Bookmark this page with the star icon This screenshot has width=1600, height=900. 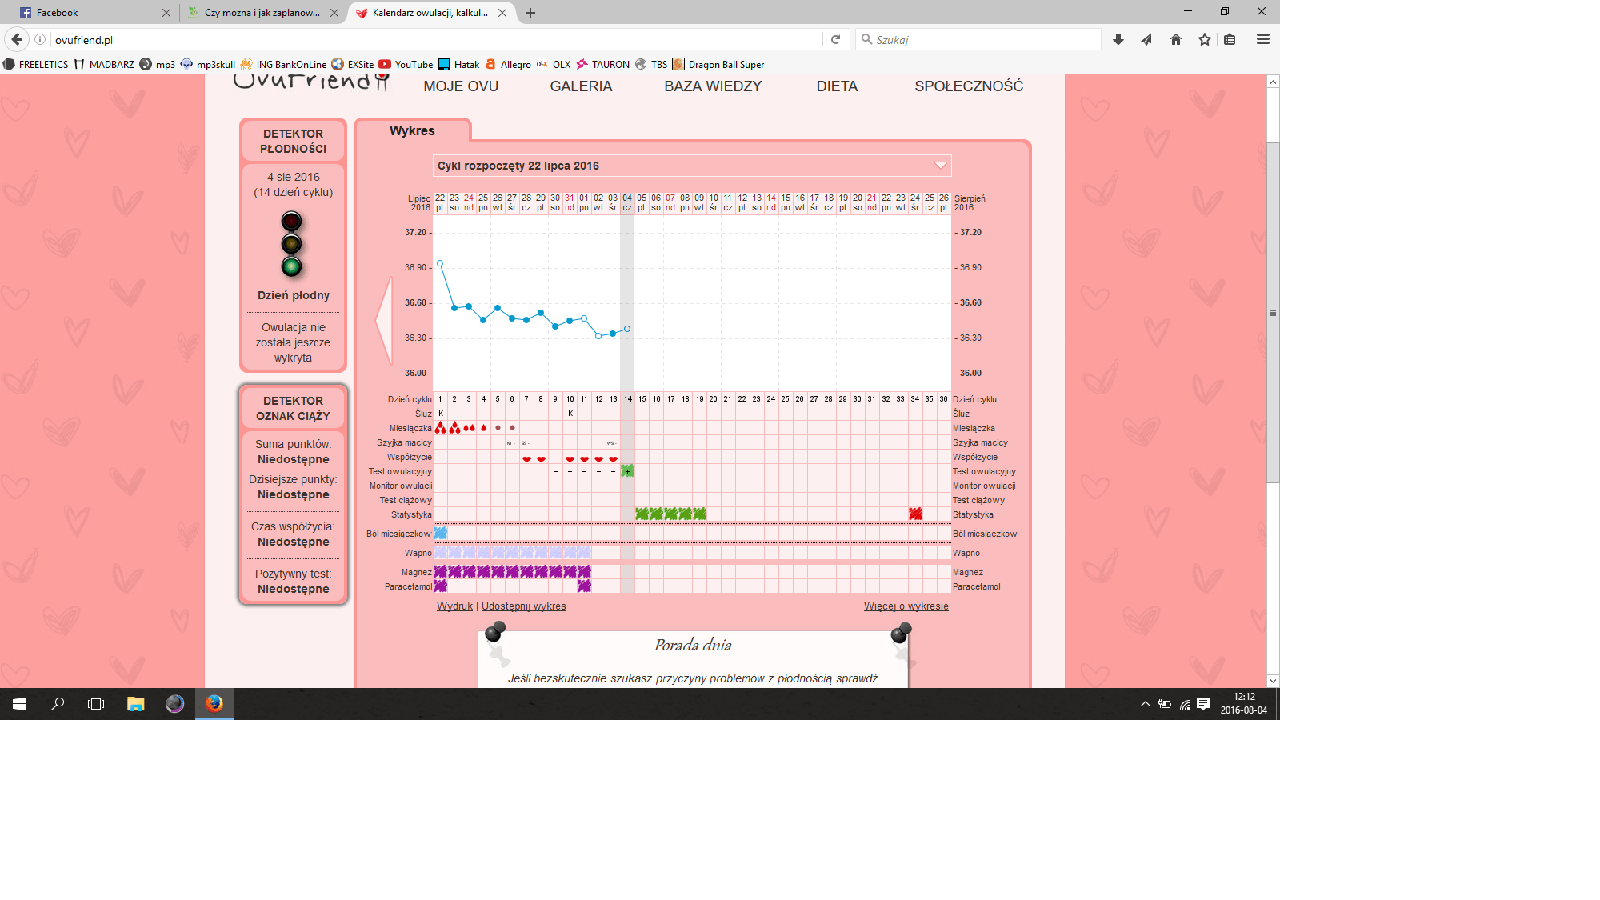1205,39
